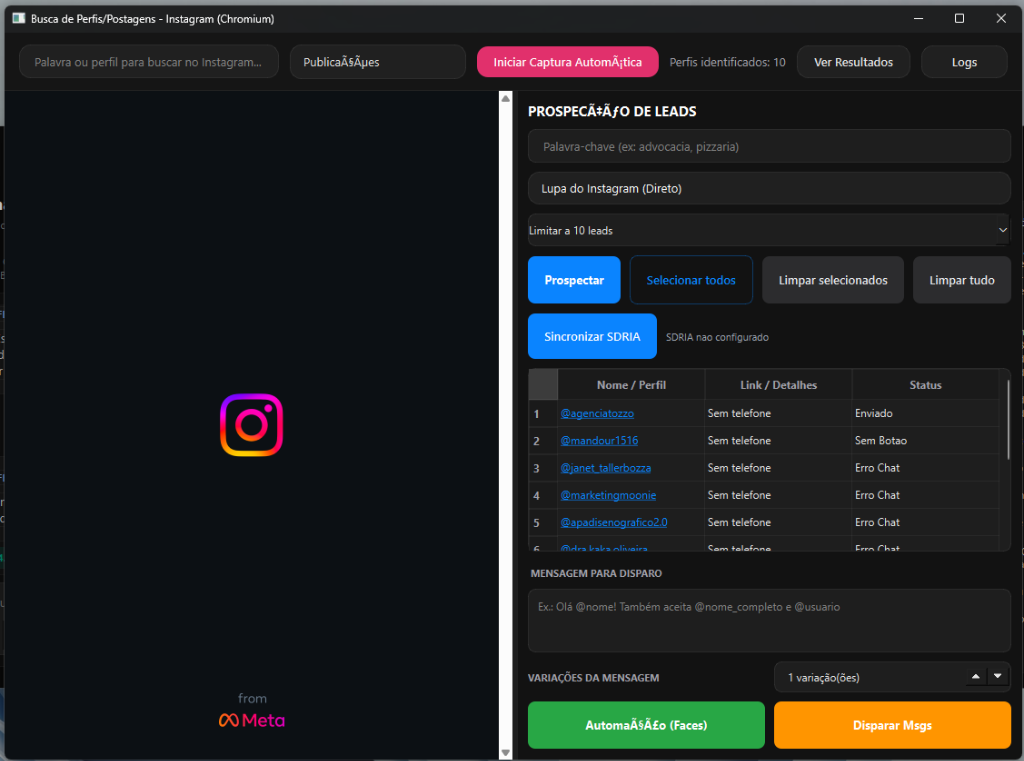1024x761 pixels.
Task: Click the Sem Botao status cell
Action: click(x=925, y=440)
